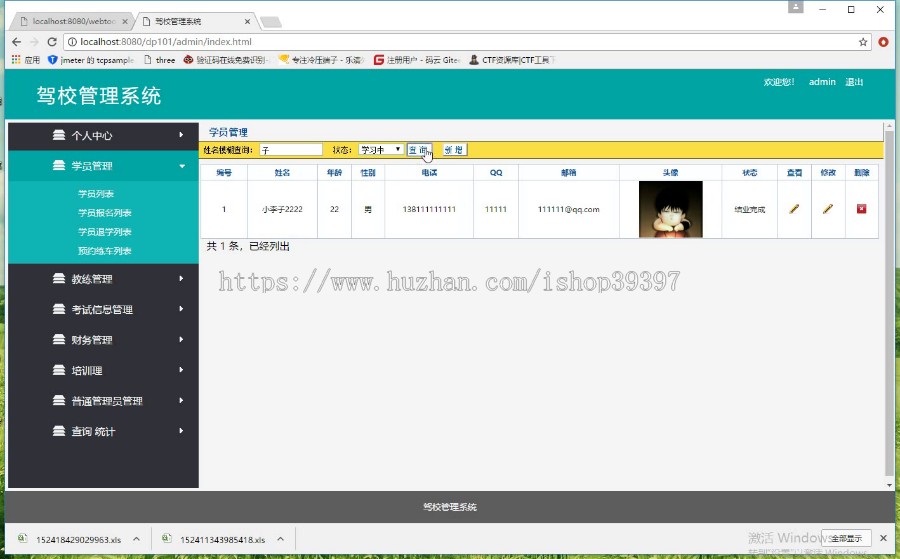900x559 pixels.
Task: Click the new tab button
Action: [x=271, y=22]
